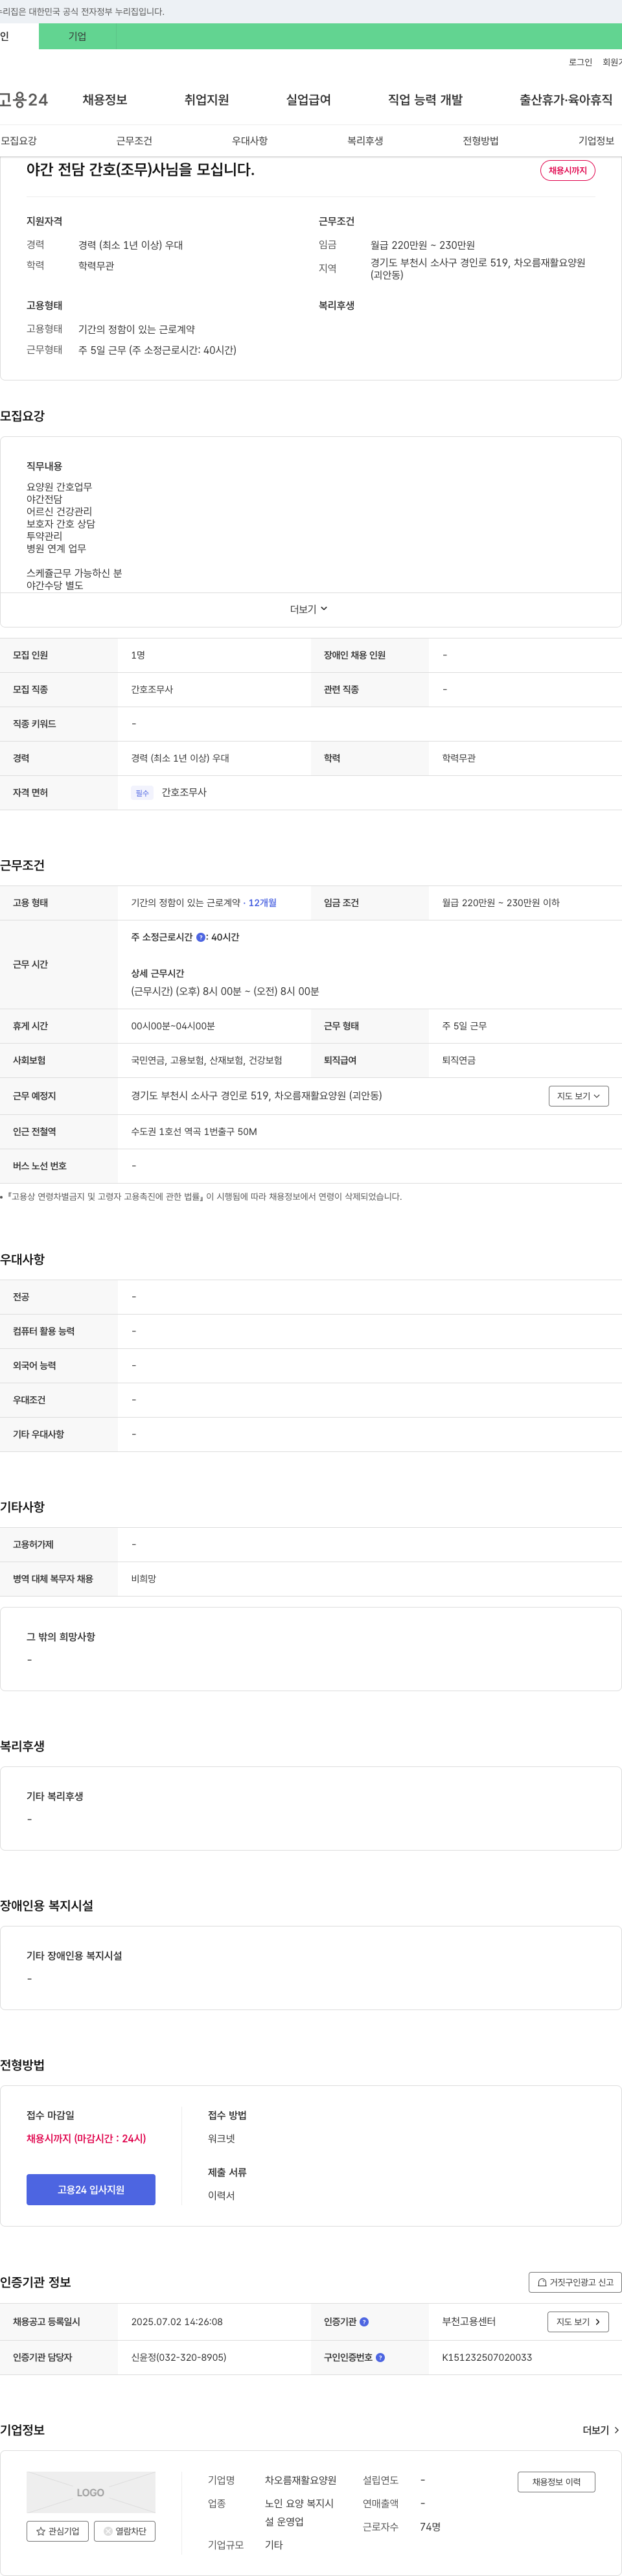Viewport: 622px width, 2576px height.
Task: Jump to the 우대사항 section tab
Action: (250, 141)
